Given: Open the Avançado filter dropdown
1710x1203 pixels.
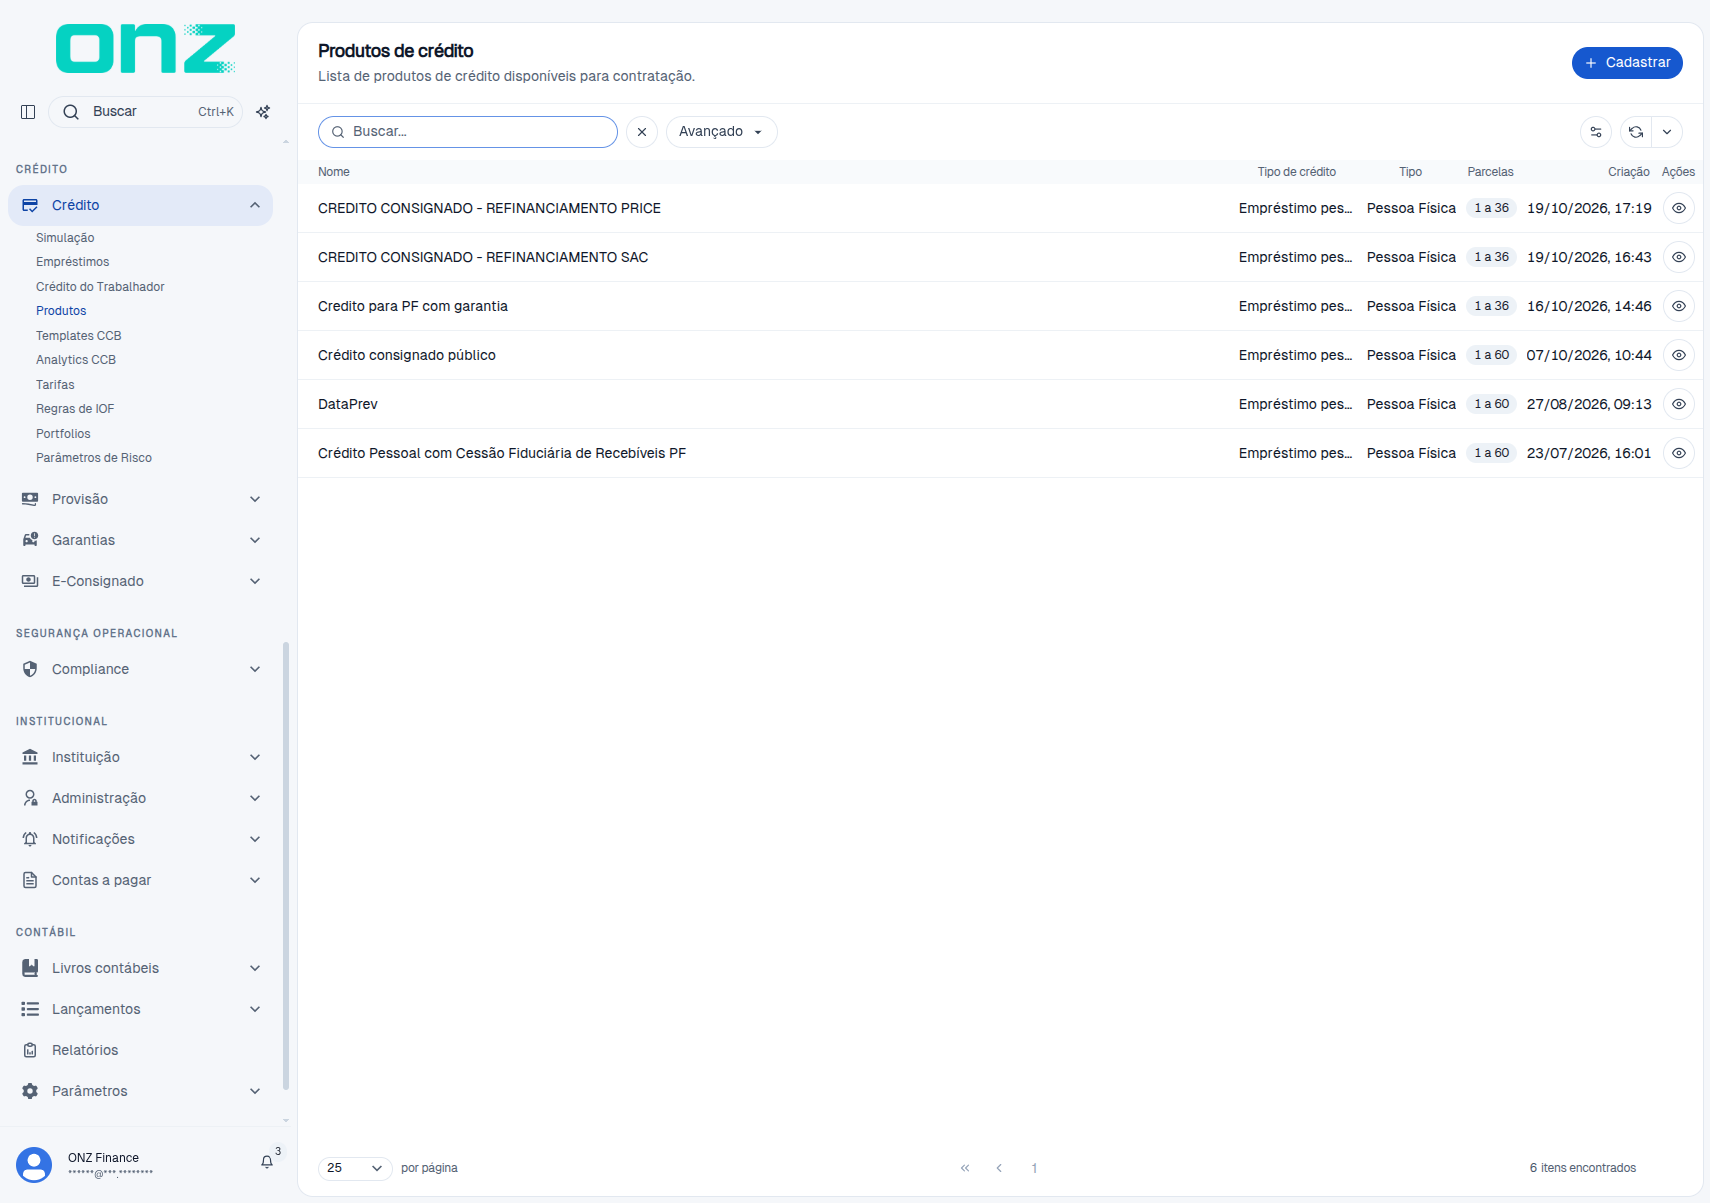Looking at the screenshot, I should 721,132.
